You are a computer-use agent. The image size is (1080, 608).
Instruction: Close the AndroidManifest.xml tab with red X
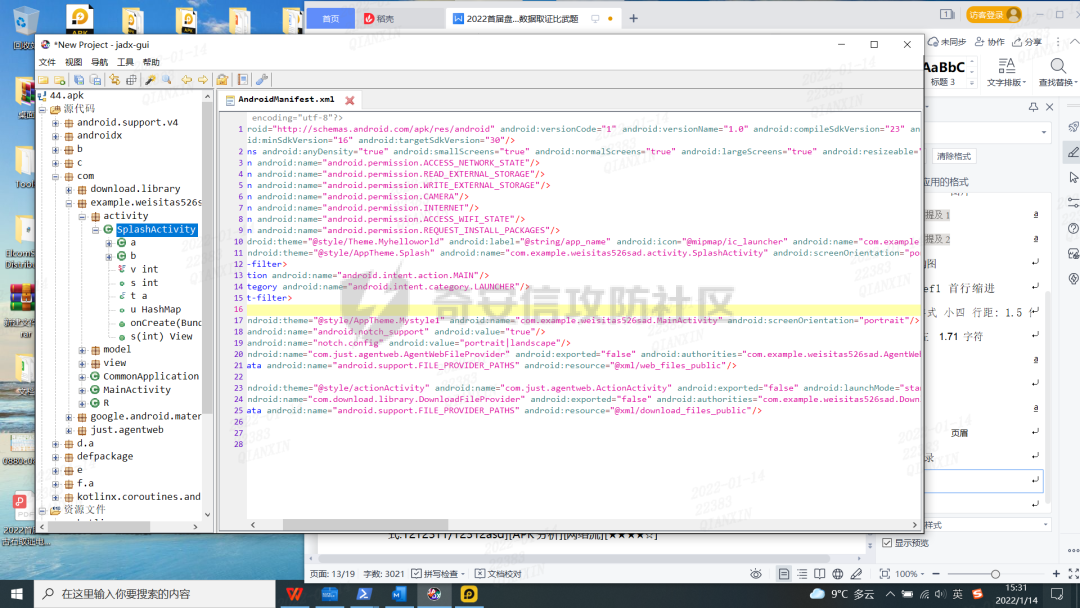pos(350,100)
